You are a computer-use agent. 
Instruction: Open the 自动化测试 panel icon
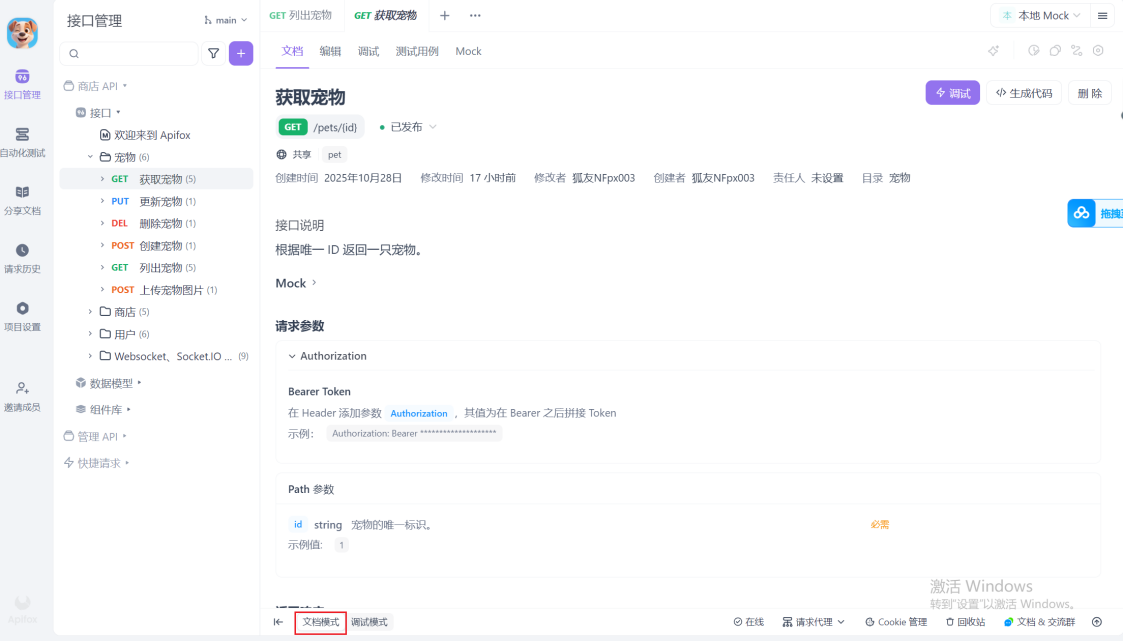point(22,140)
